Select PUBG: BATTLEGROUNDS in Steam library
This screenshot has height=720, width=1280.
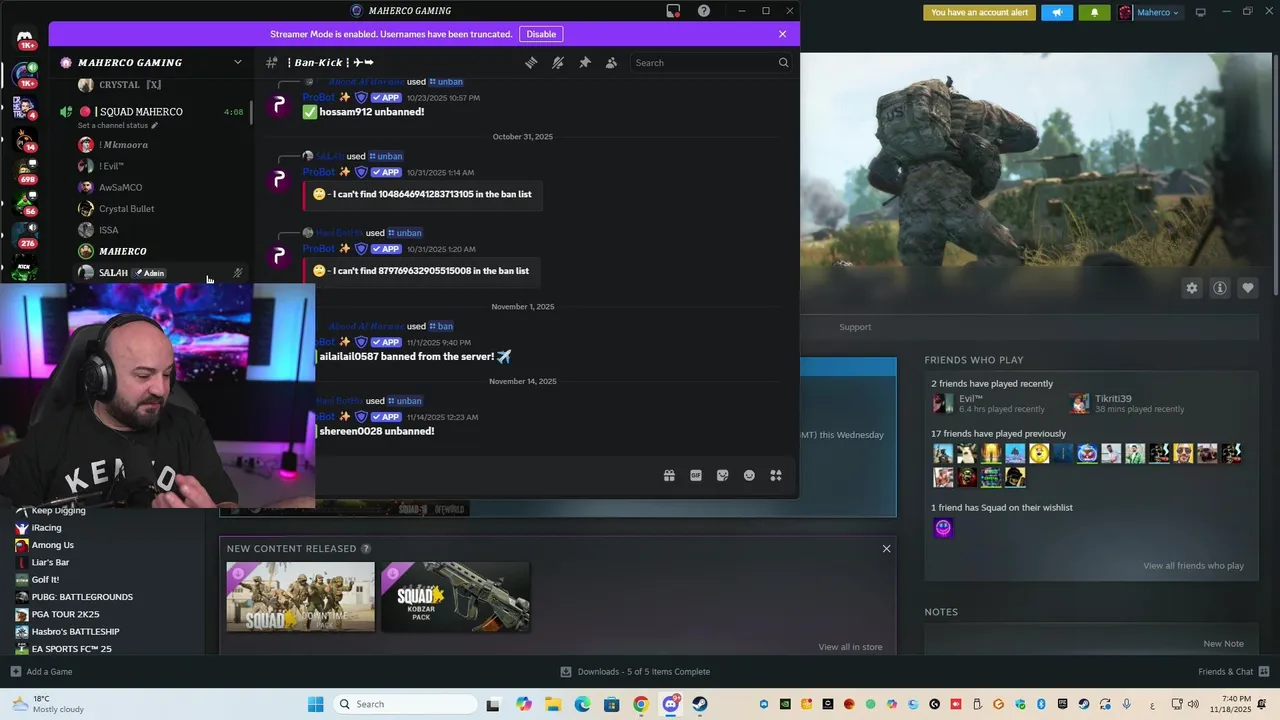pyautogui.click(x=82, y=597)
